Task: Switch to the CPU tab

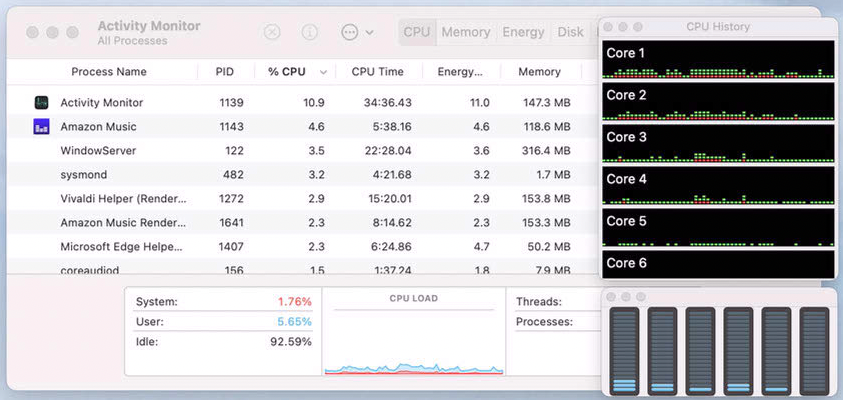Action: click(417, 32)
